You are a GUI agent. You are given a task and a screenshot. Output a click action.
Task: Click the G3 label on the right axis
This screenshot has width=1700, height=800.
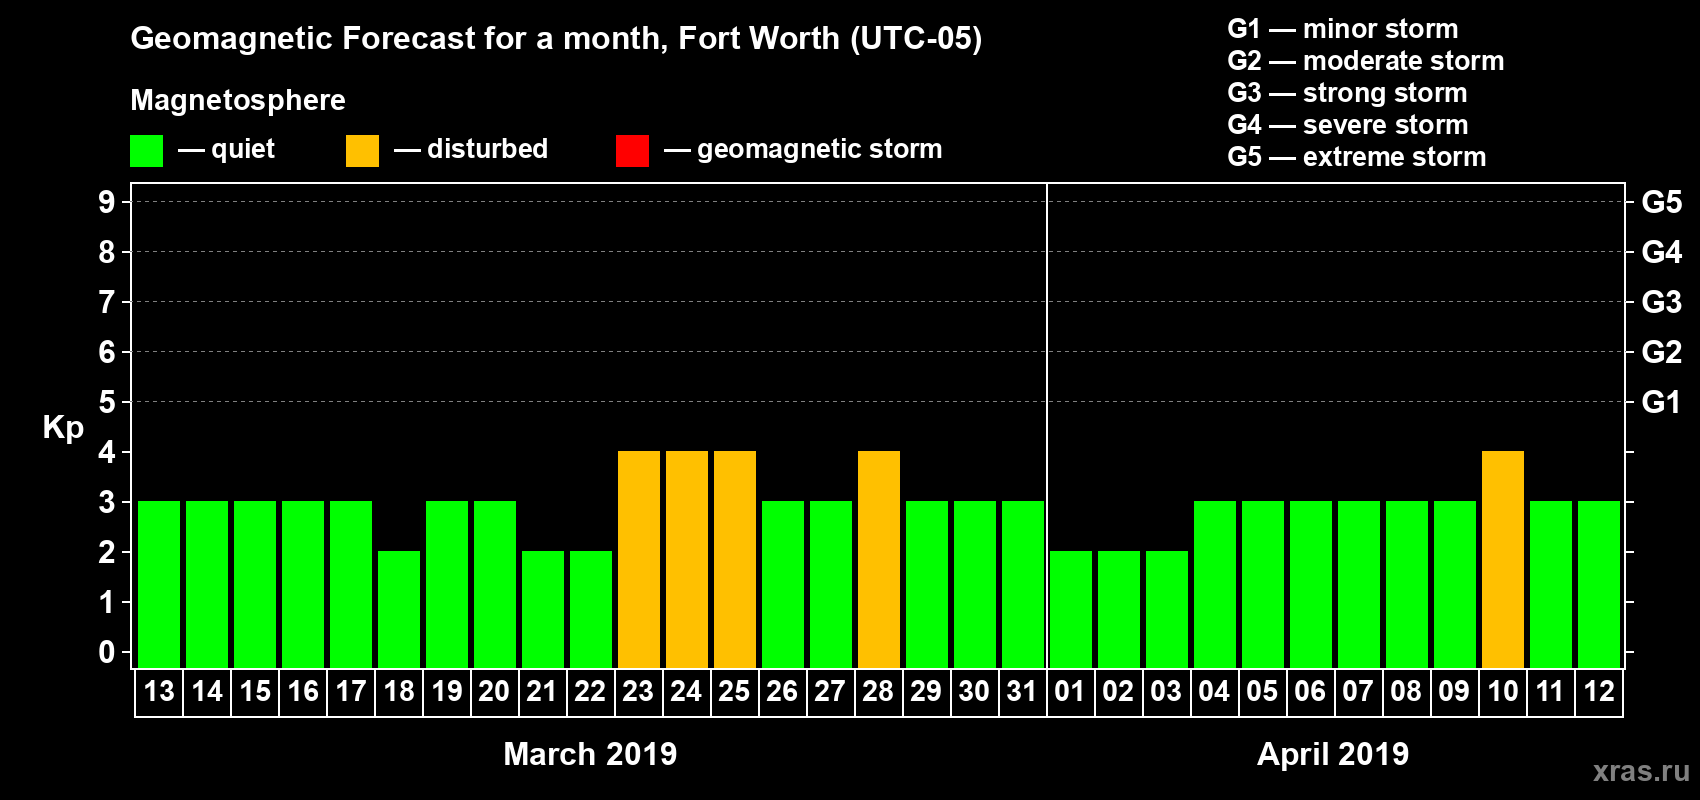click(x=1662, y=302)
